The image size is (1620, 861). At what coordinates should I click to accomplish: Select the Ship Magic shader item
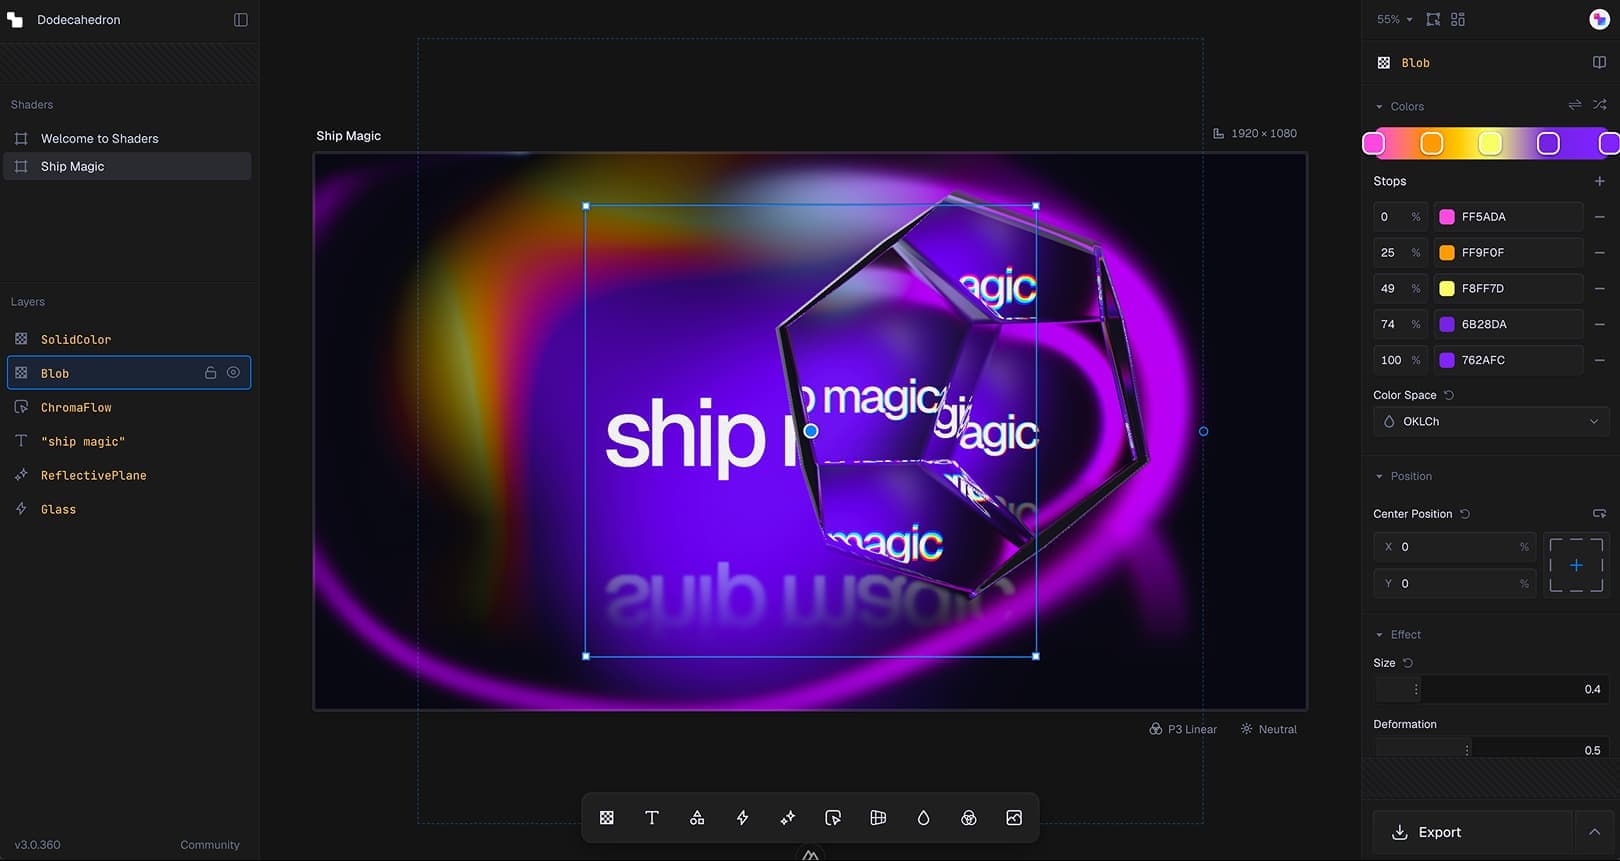(x=128, y=166)
